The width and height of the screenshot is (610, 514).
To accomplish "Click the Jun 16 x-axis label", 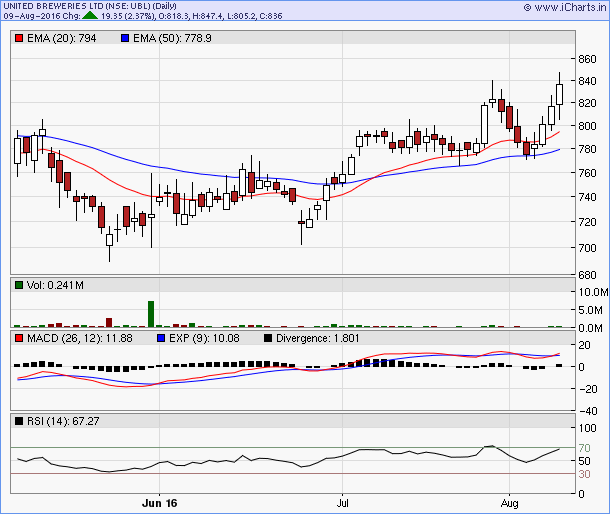I will (x=160, y=503).
